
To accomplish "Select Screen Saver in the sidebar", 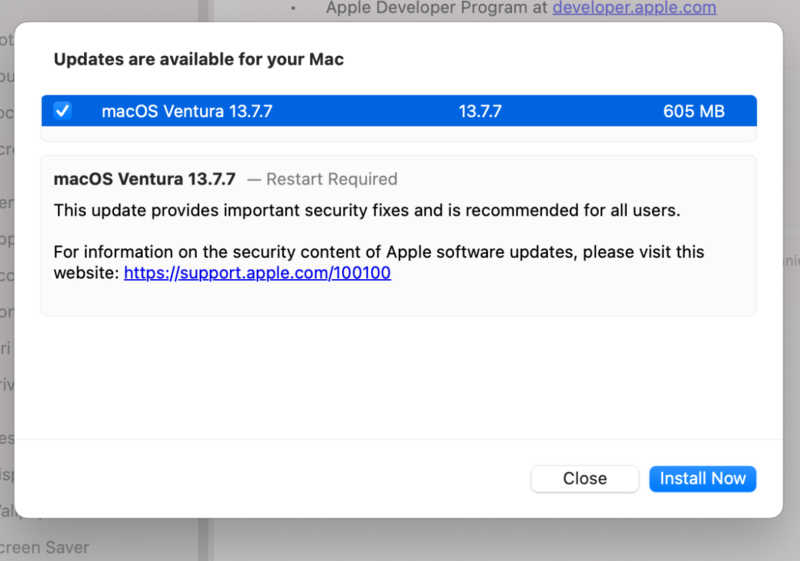I will [x=45, y=548].
